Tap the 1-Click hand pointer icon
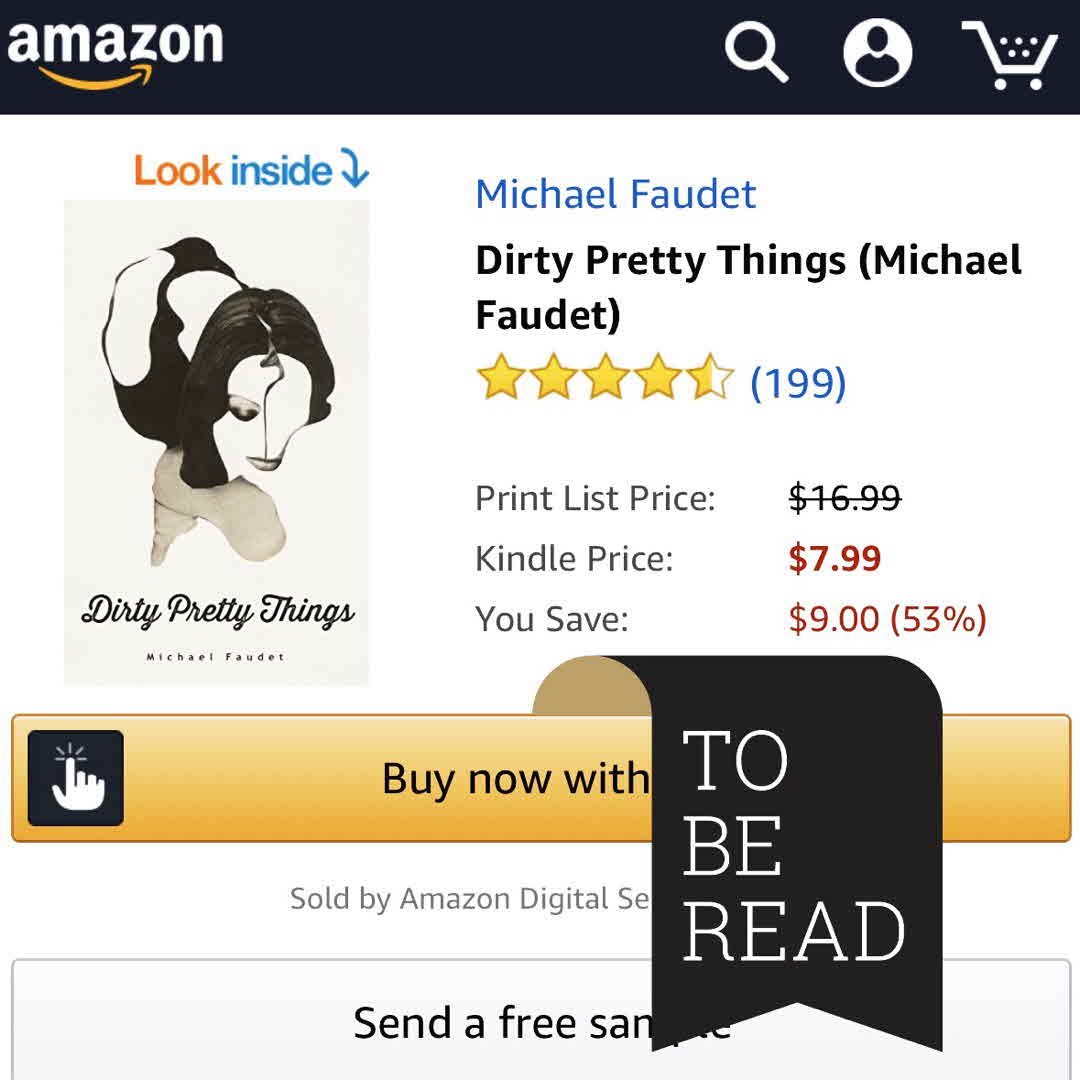The height and width of the screenshot is (1080, 1080). pyautogui.click(x=76, y=778)
